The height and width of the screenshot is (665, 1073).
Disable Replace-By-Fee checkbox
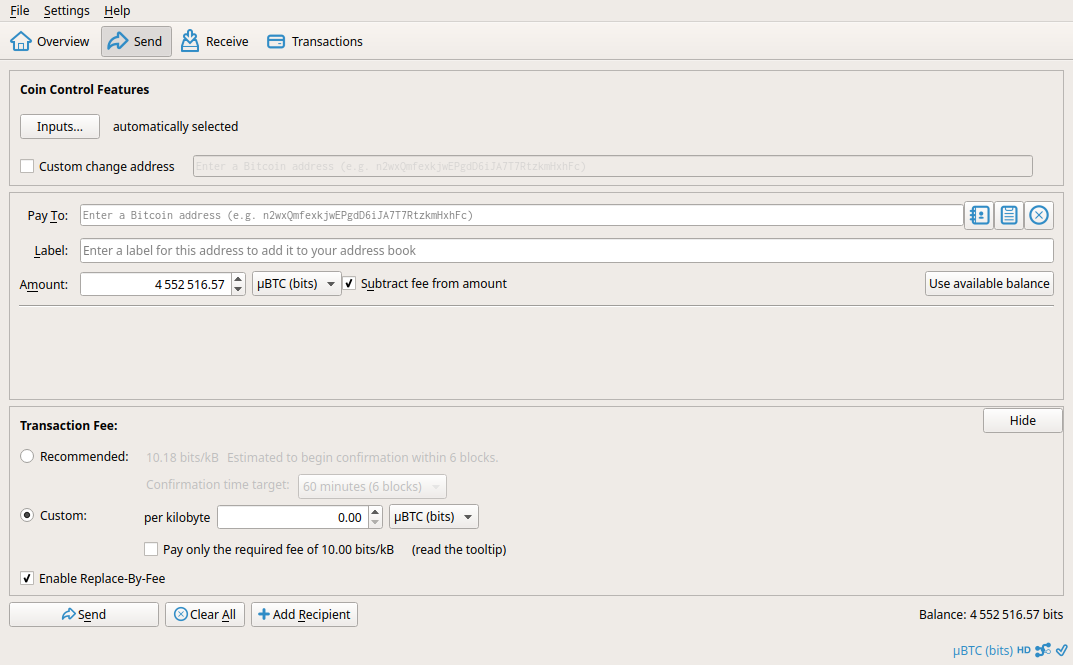click(27, 578)
